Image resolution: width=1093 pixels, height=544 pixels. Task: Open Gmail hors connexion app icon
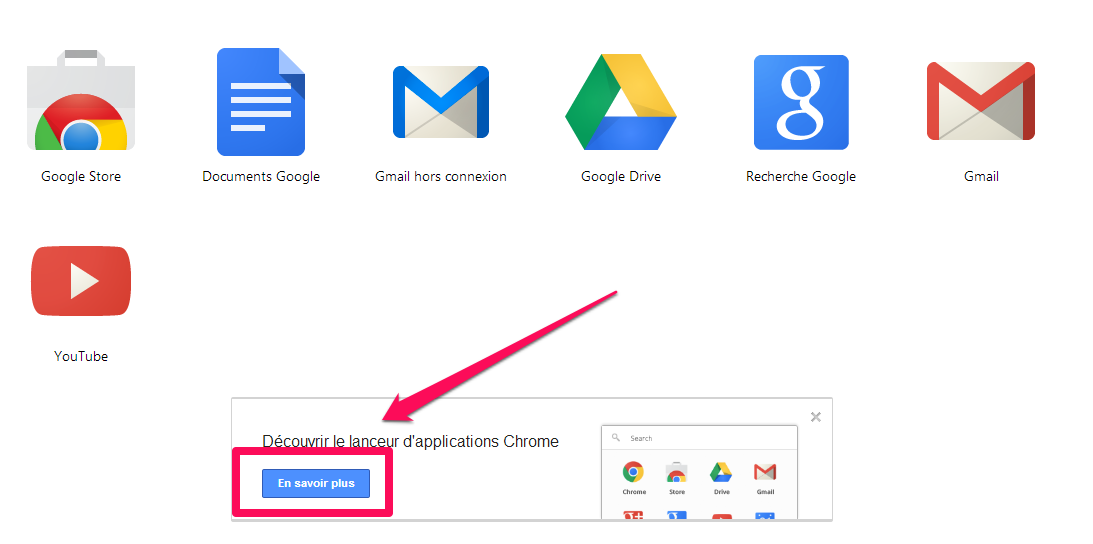pos(441,102)
